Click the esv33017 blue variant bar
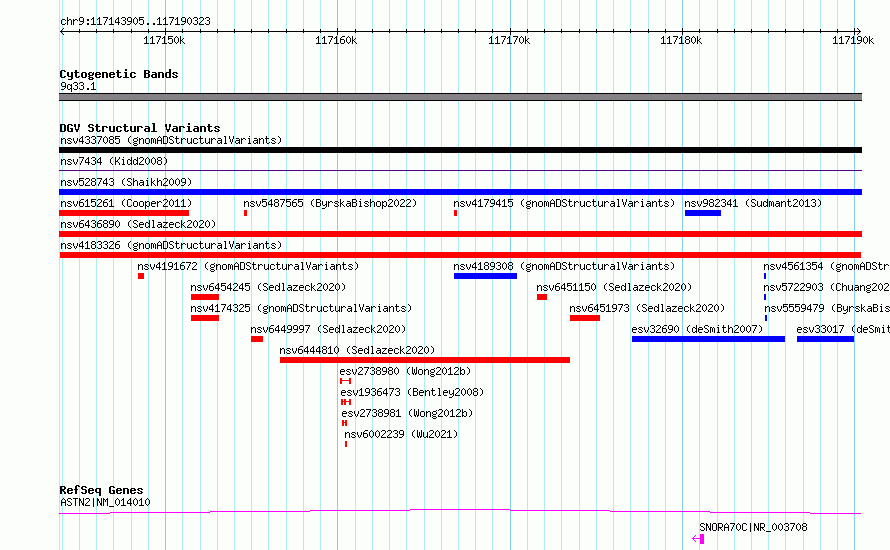 (x=825, y=339)
